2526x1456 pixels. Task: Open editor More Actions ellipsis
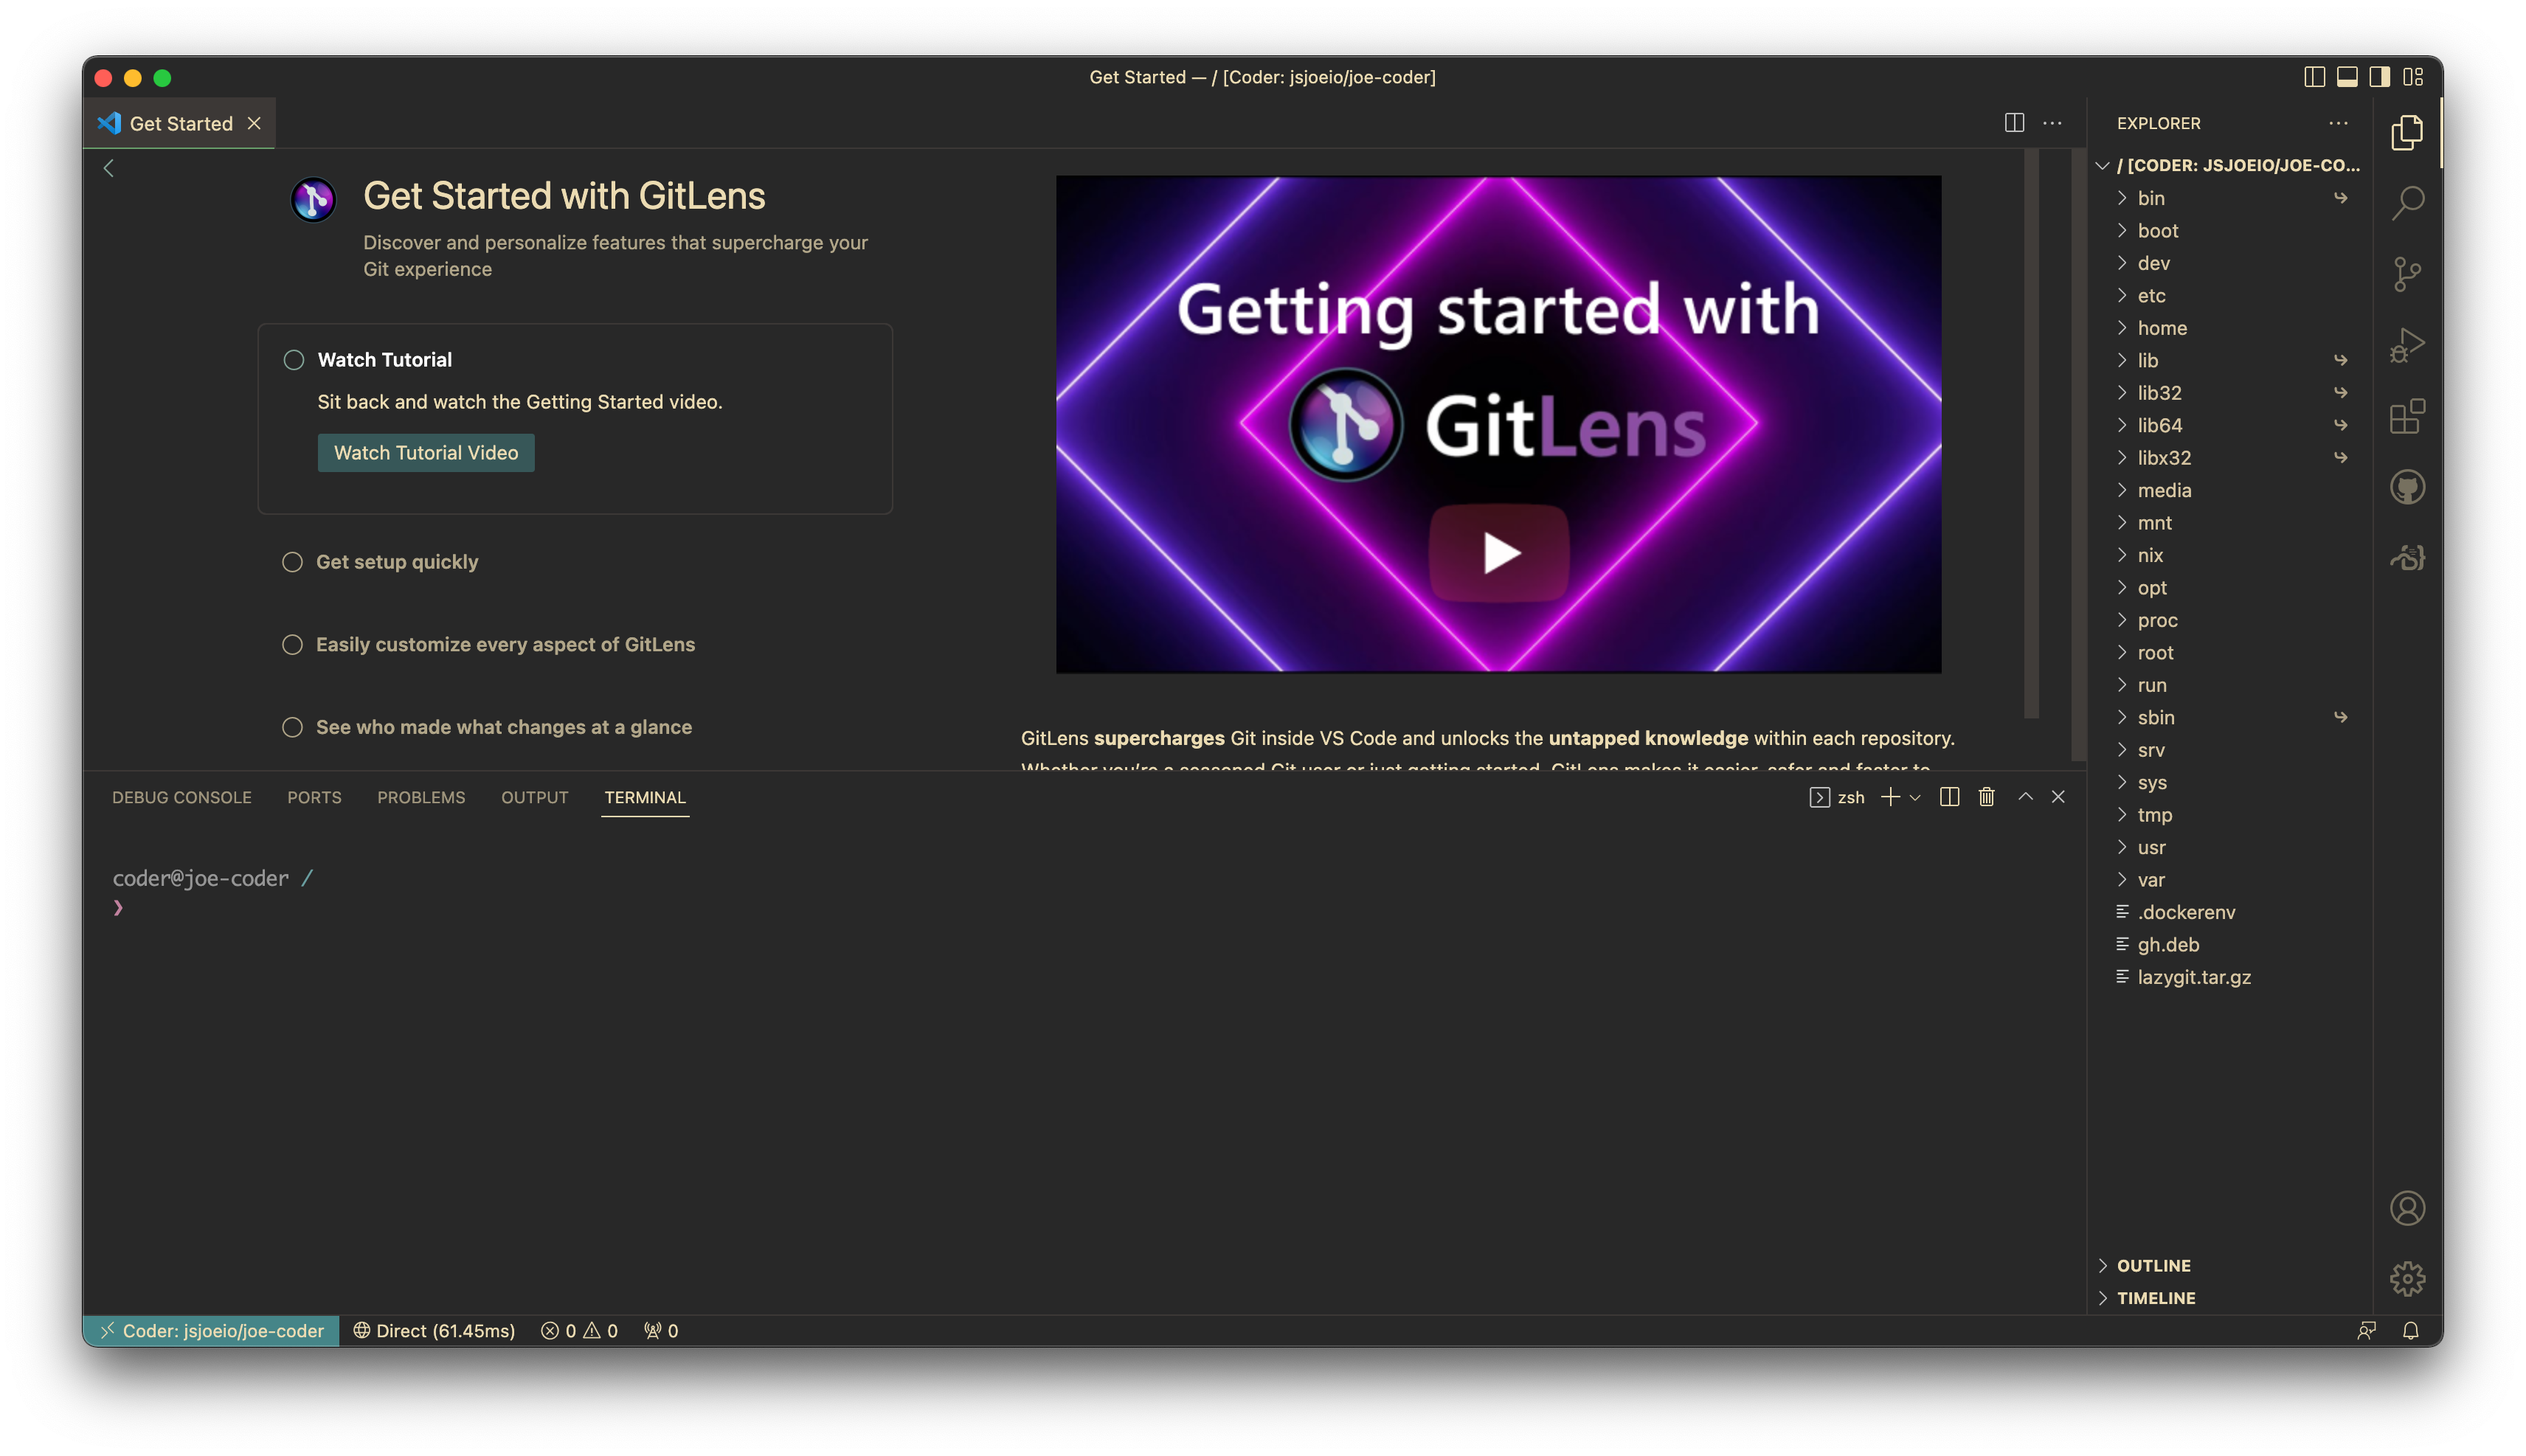pos(2052,123)
